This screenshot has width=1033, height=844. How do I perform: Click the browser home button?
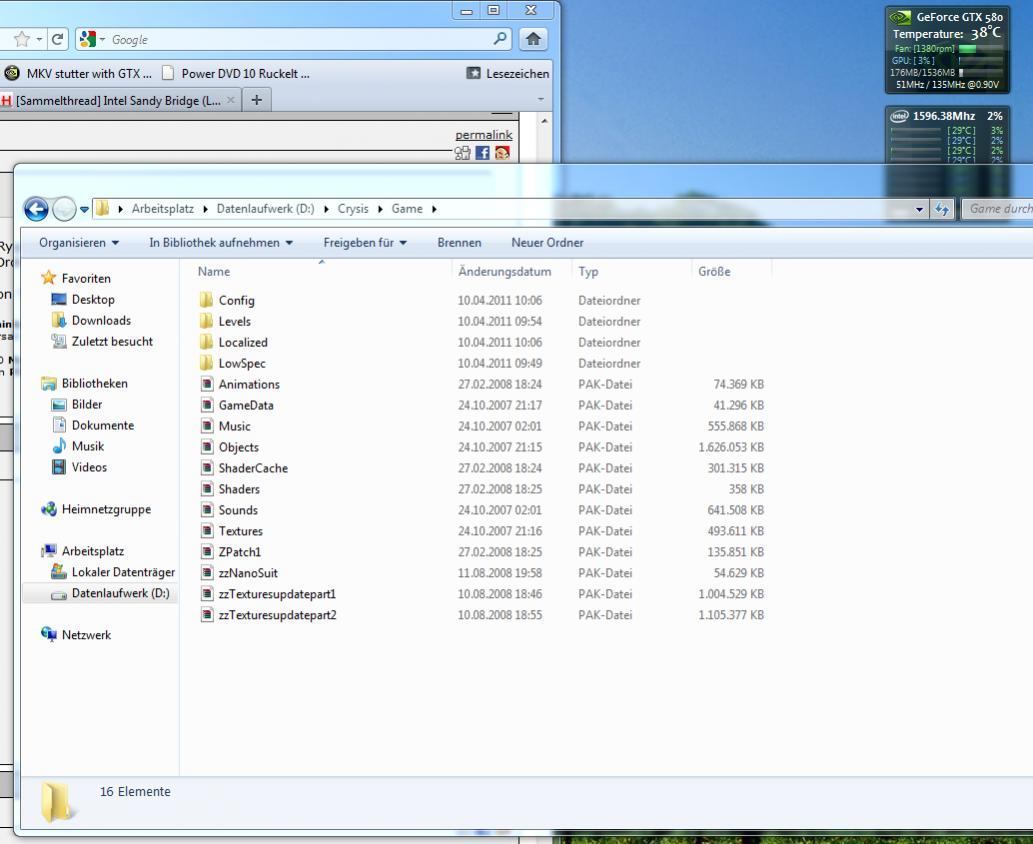click(x=534, y=40)
